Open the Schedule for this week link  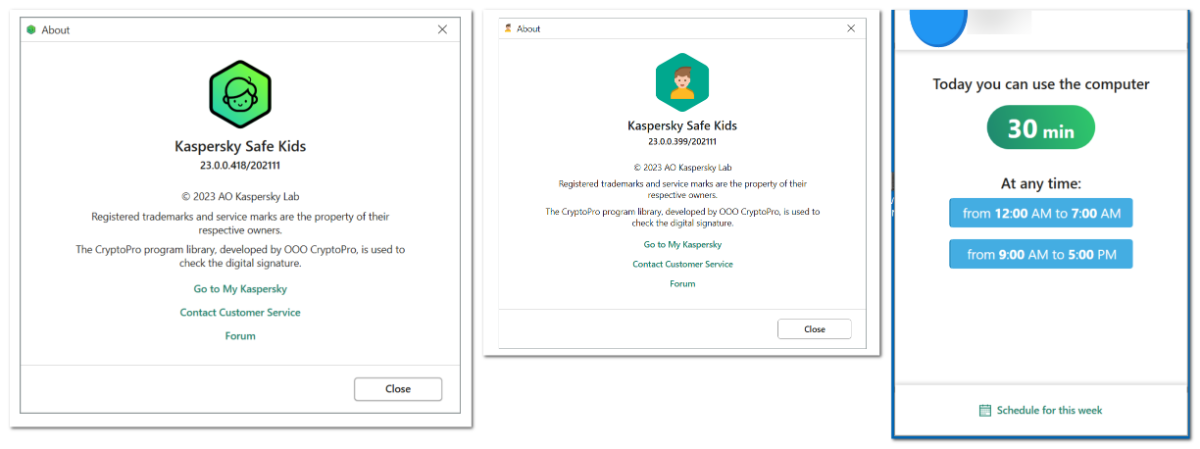[x=1049, y=410]
